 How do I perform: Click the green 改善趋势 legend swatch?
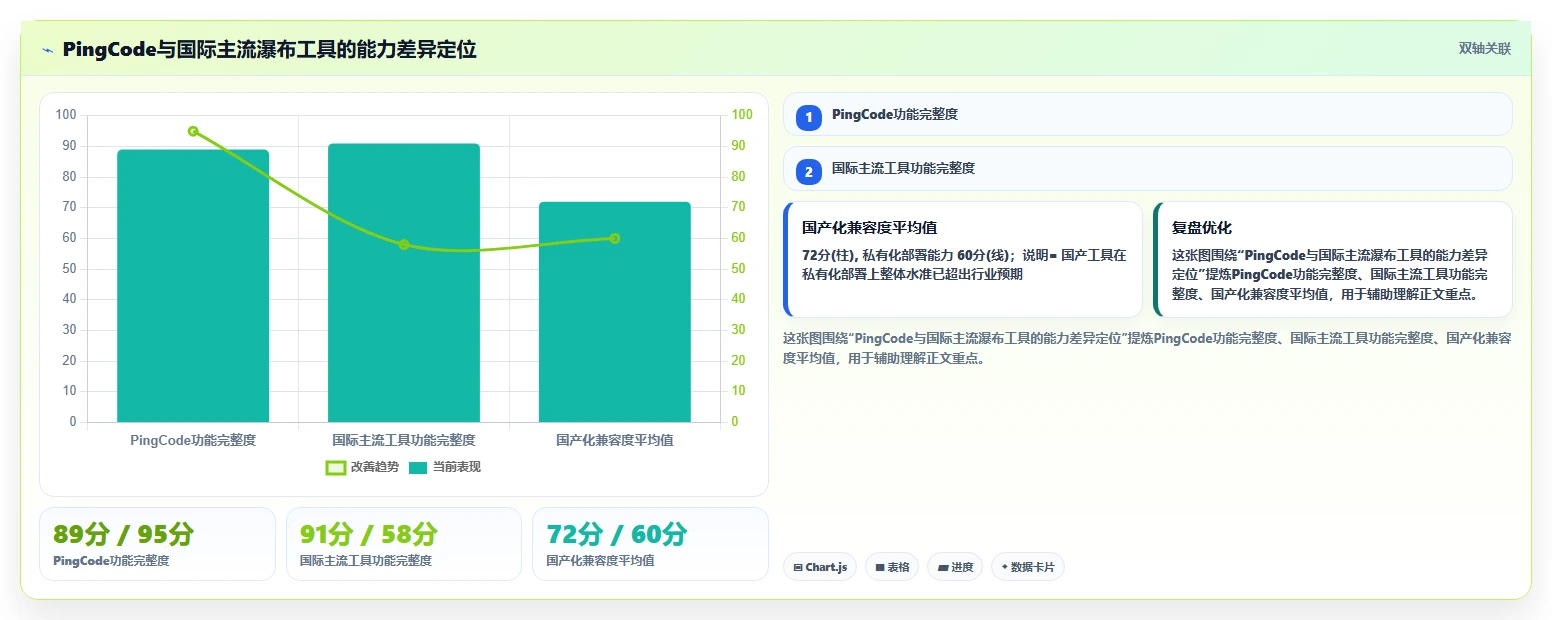pos(336,467)
